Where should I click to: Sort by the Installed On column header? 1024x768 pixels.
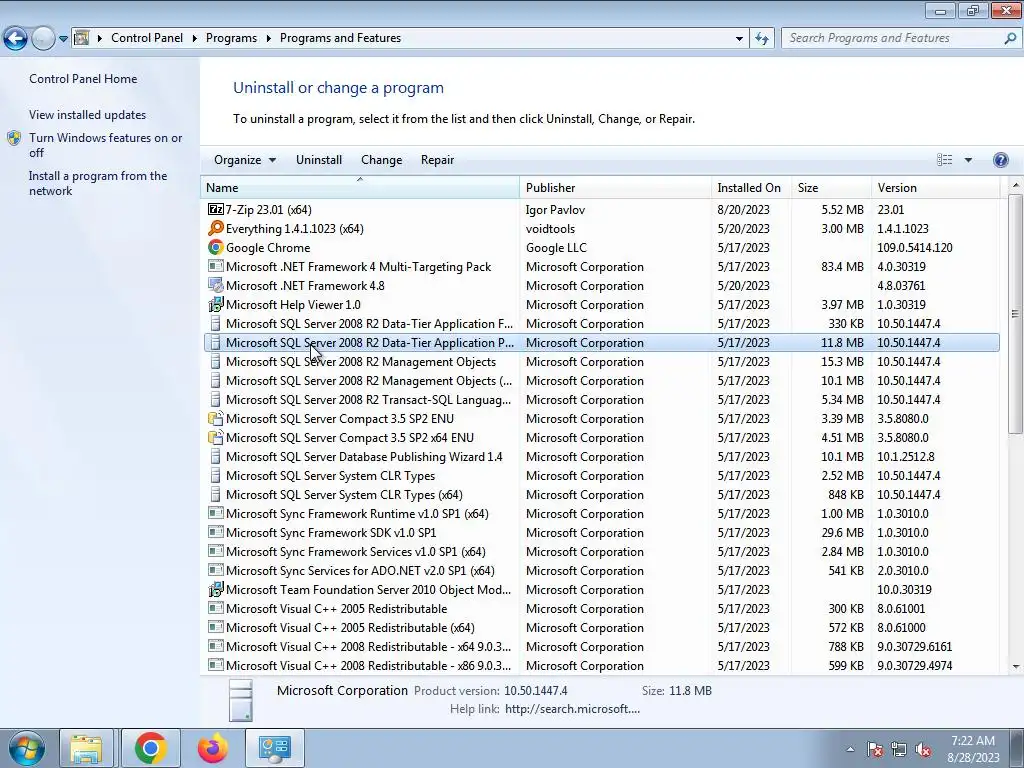(751, 187)
